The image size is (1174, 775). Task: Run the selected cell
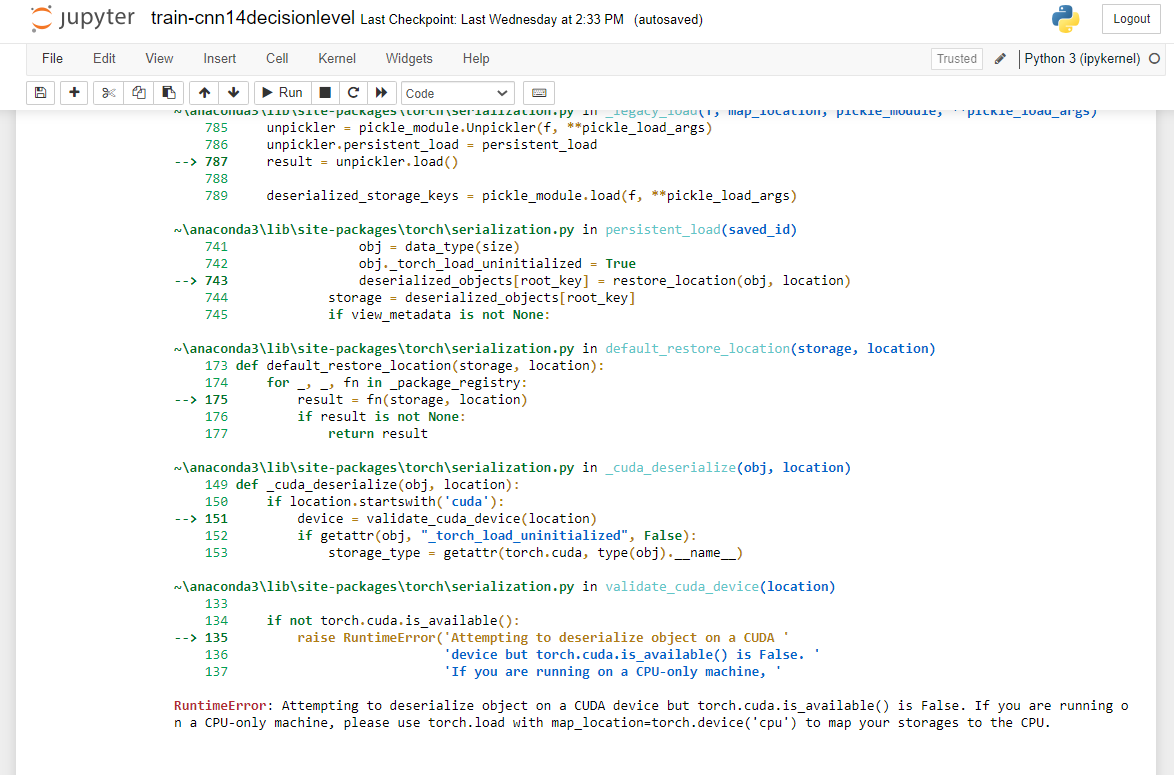pos(281,92)
